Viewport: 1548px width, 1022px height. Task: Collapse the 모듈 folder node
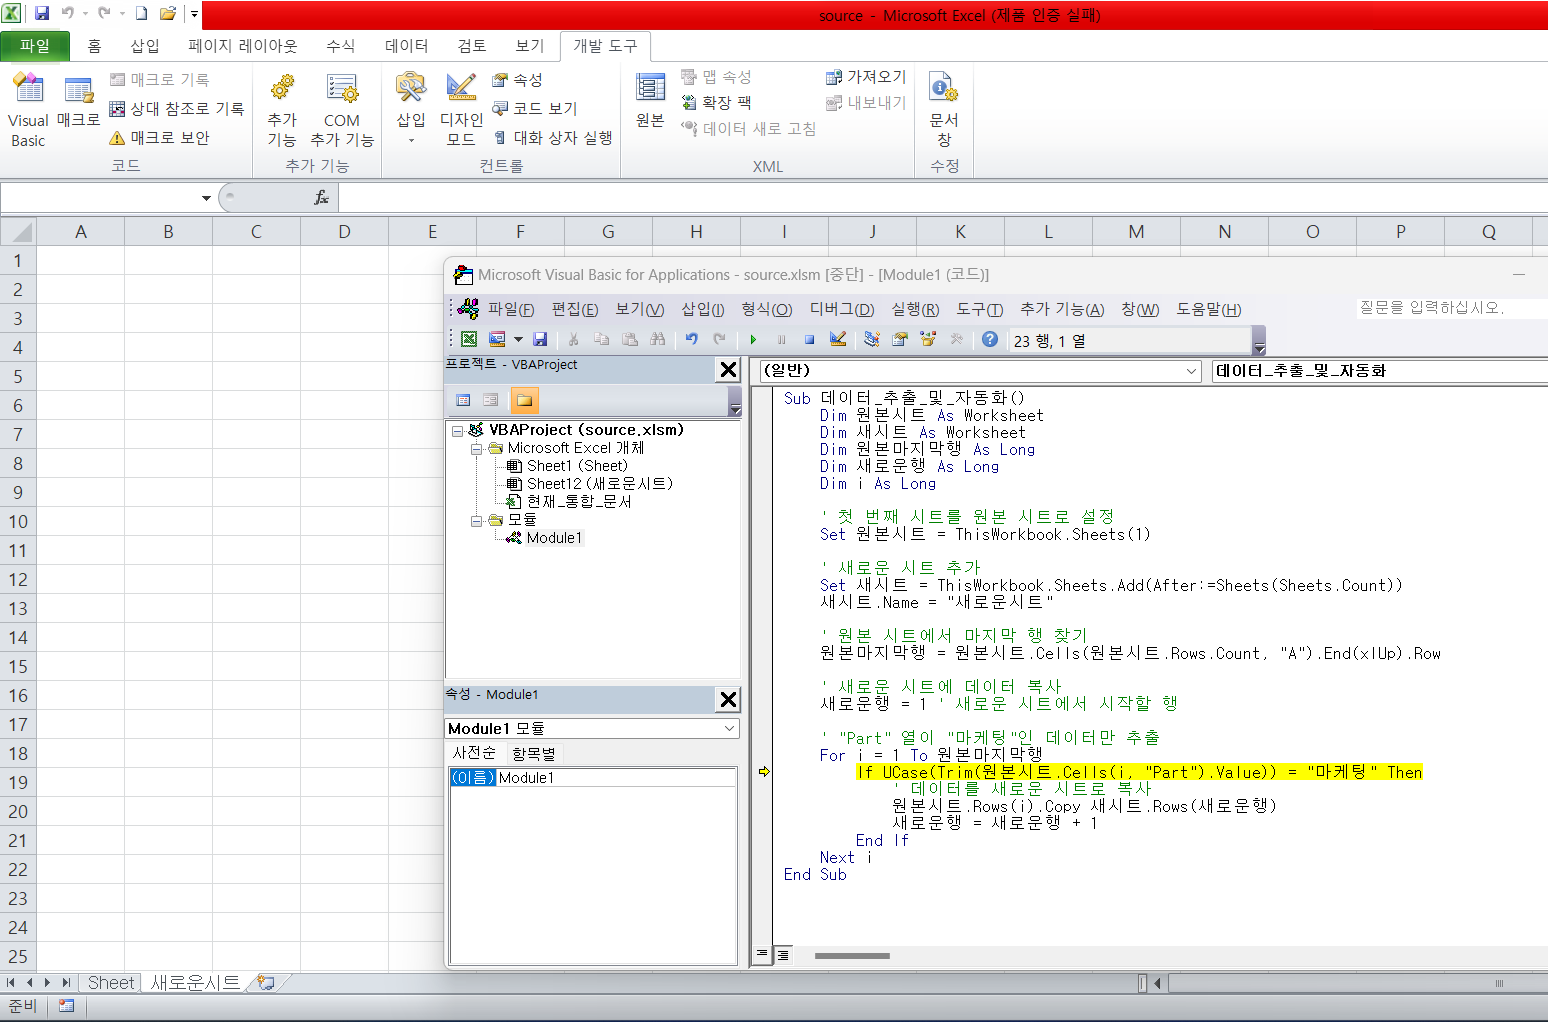477,521
